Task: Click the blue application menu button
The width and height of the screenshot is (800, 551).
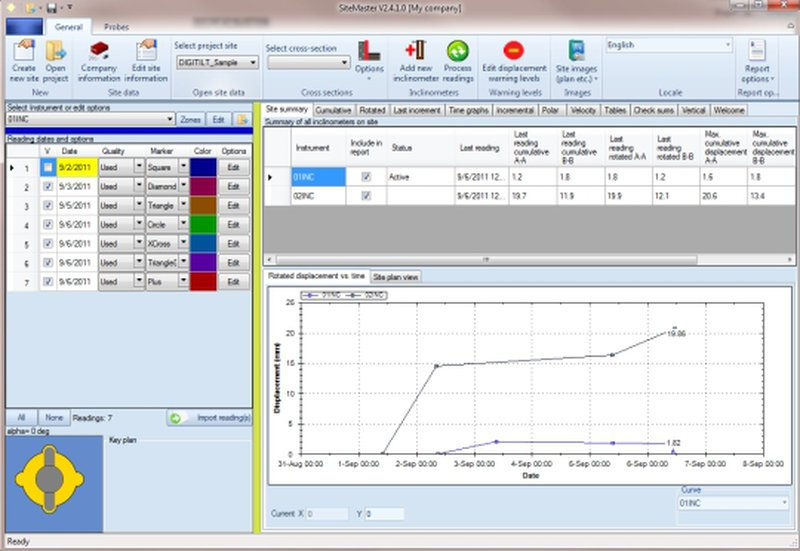Action: [24, 27]
